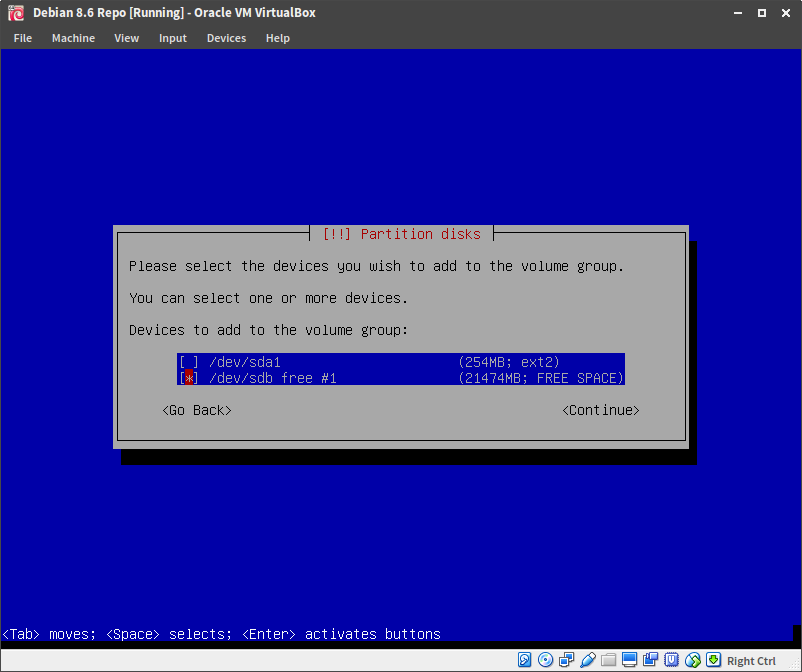Close the VirtualBox window

pyautogui.click(x=786, y=13)
